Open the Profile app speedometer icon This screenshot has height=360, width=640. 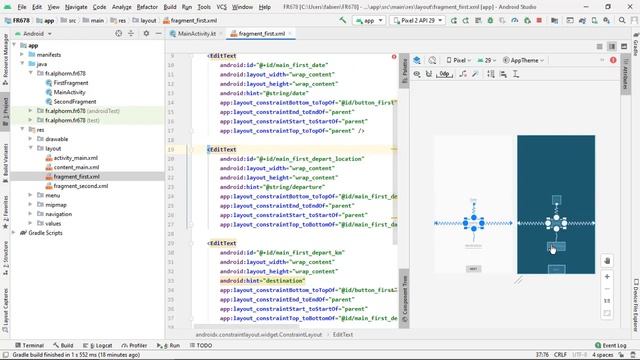(x=515, y=20)
